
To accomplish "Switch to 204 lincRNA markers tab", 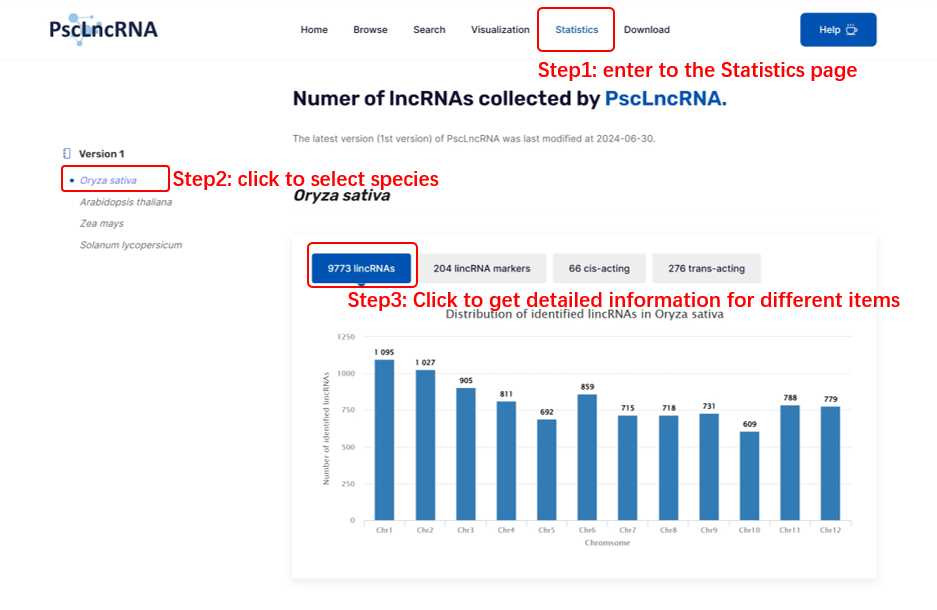I will click(x=482, y=268).
